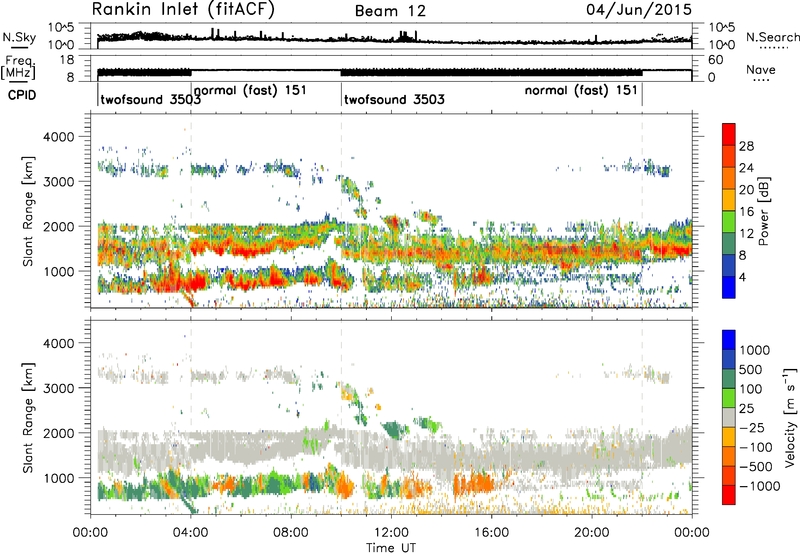Click the blue 1000 m/s velocity band
This screenshot has width=800, height=554.
(x=729, y=340)
